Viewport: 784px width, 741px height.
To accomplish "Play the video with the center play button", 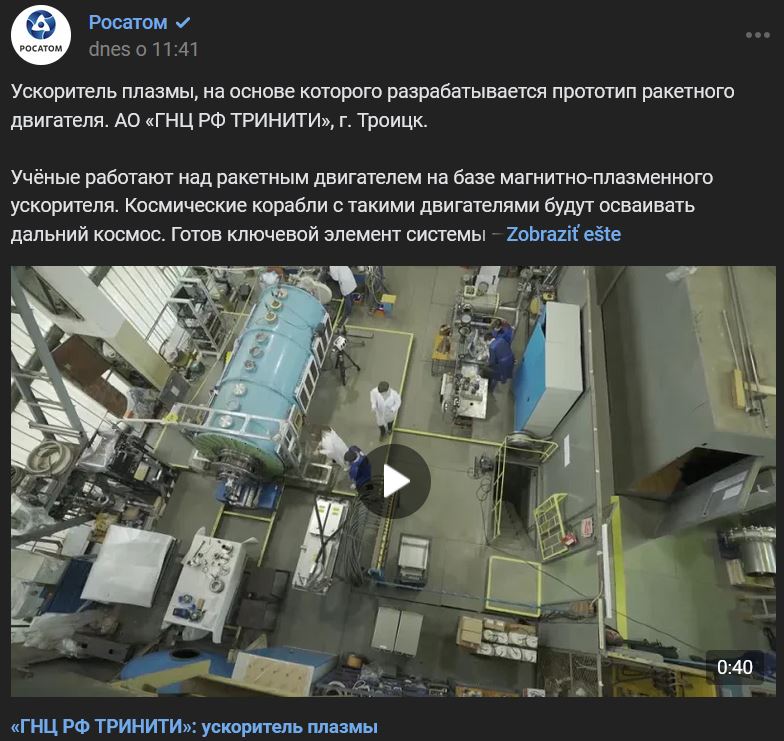I will coord(395,481).
